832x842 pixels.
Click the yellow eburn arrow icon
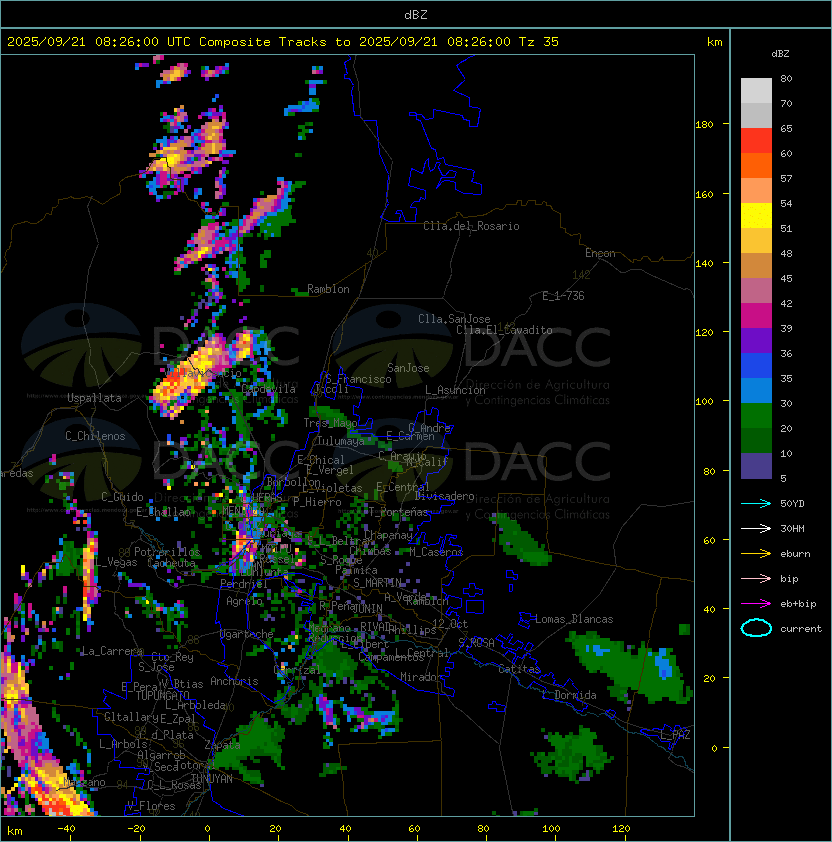(x=756, y=554)
